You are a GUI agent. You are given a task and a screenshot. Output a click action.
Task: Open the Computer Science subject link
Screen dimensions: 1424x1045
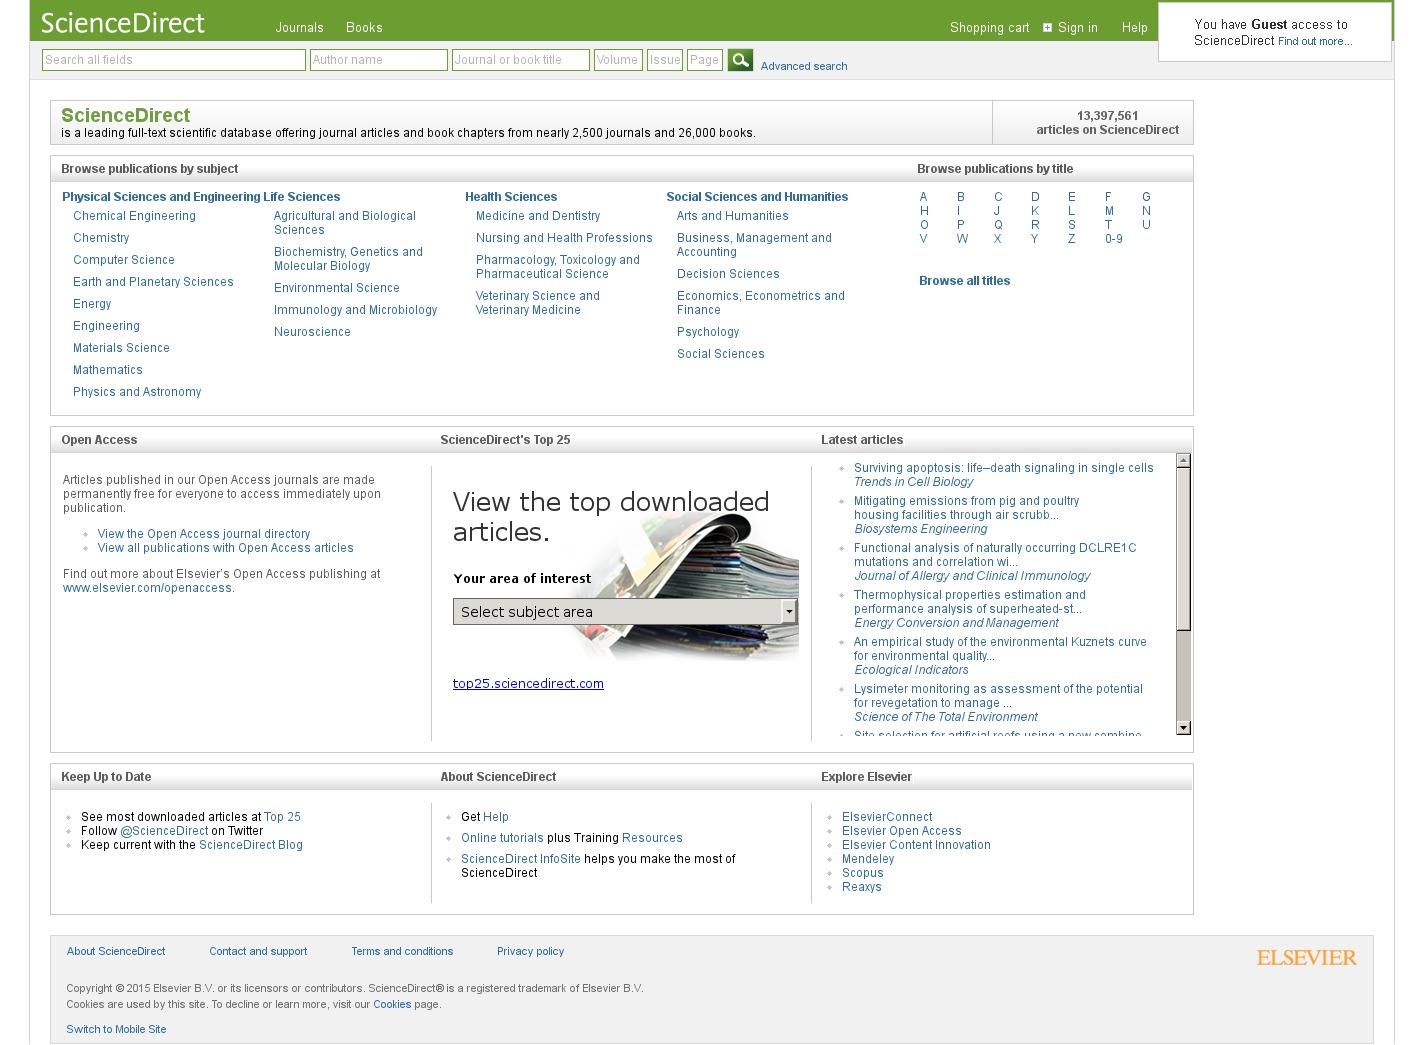124,260
